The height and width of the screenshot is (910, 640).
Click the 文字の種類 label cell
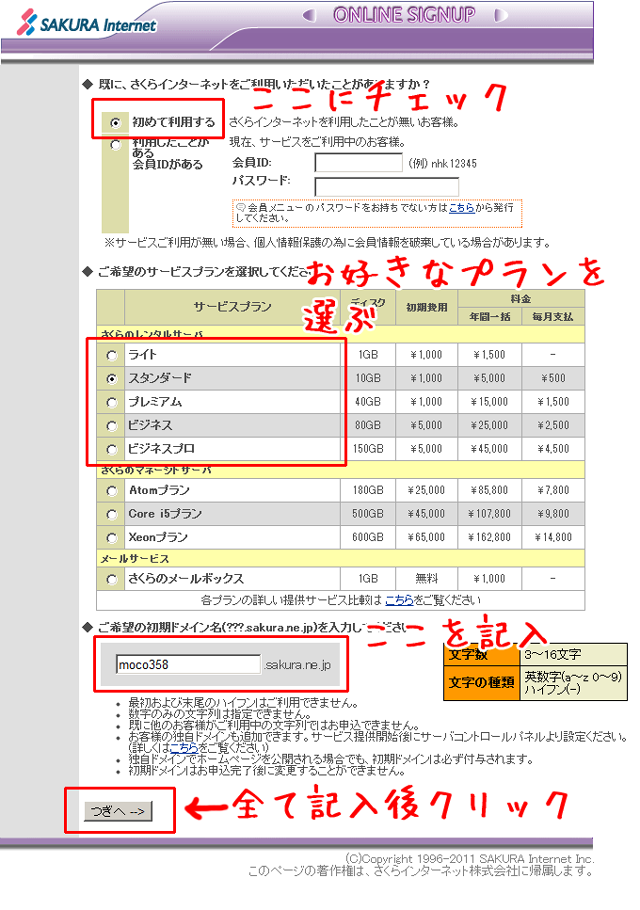tap(481, 682)
